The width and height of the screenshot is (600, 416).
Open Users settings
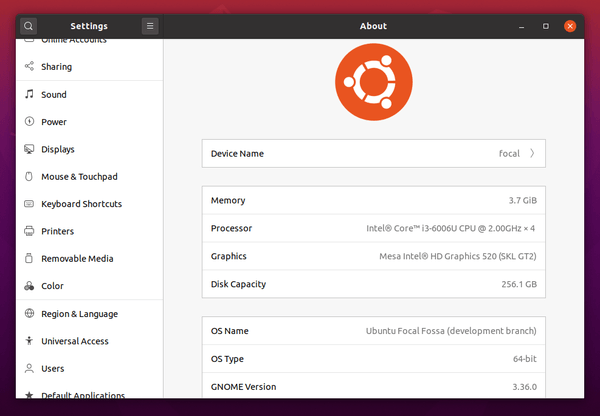[90, 369]
